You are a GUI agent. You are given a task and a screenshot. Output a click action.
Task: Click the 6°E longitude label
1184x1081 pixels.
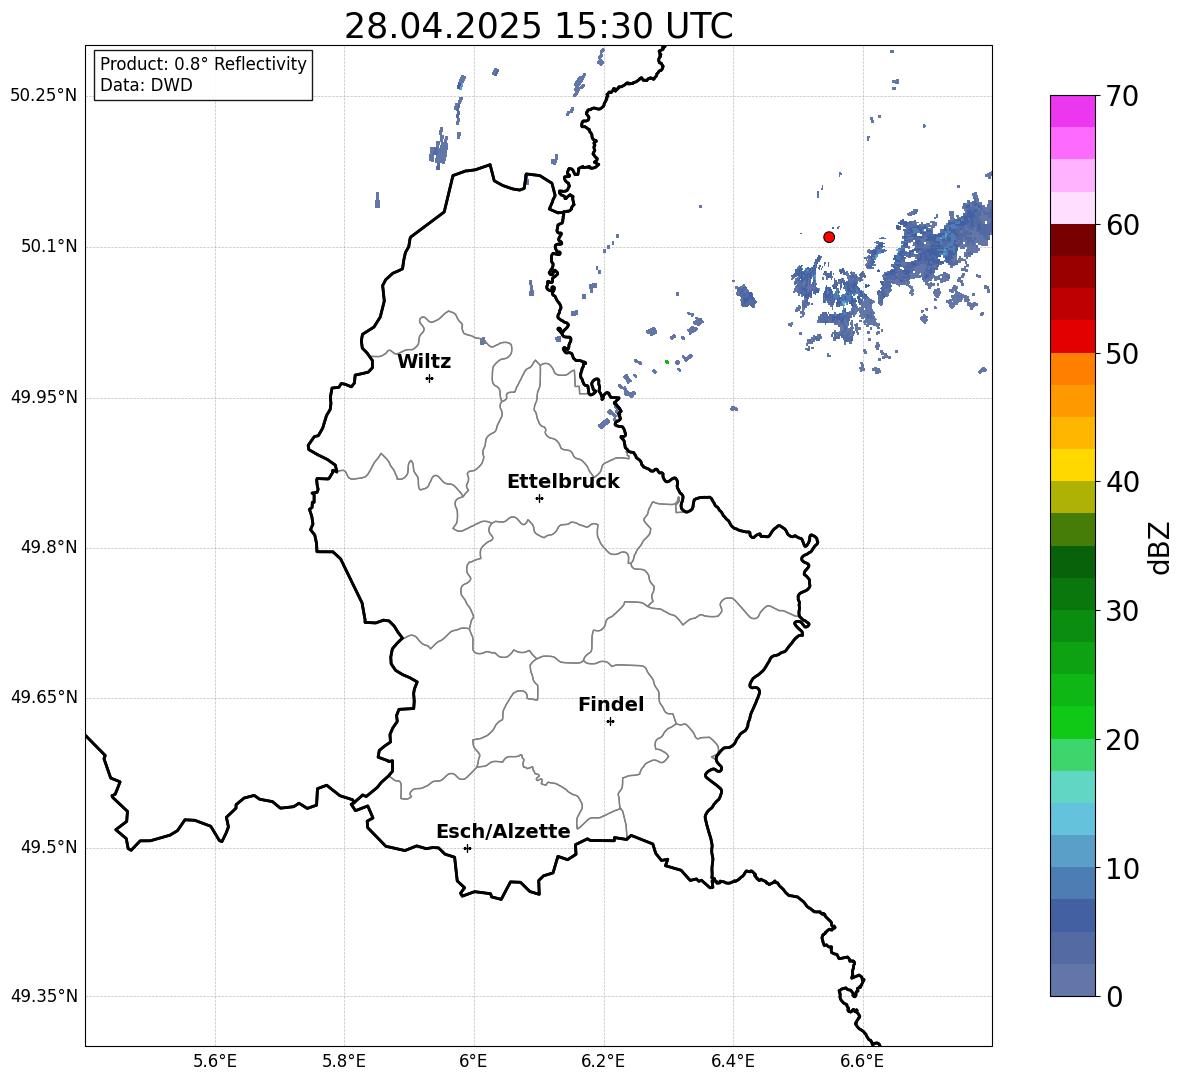pos(473,1061)
